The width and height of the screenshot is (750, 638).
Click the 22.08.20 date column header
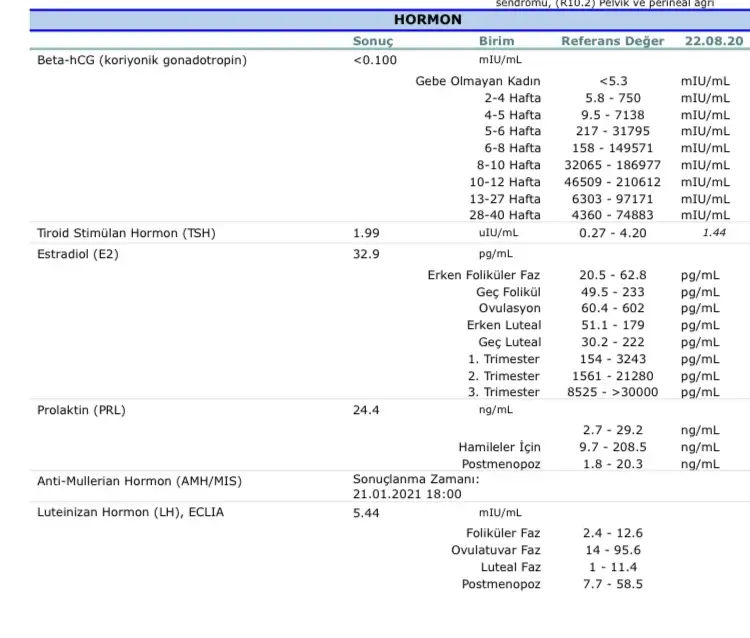click(714, 41)
